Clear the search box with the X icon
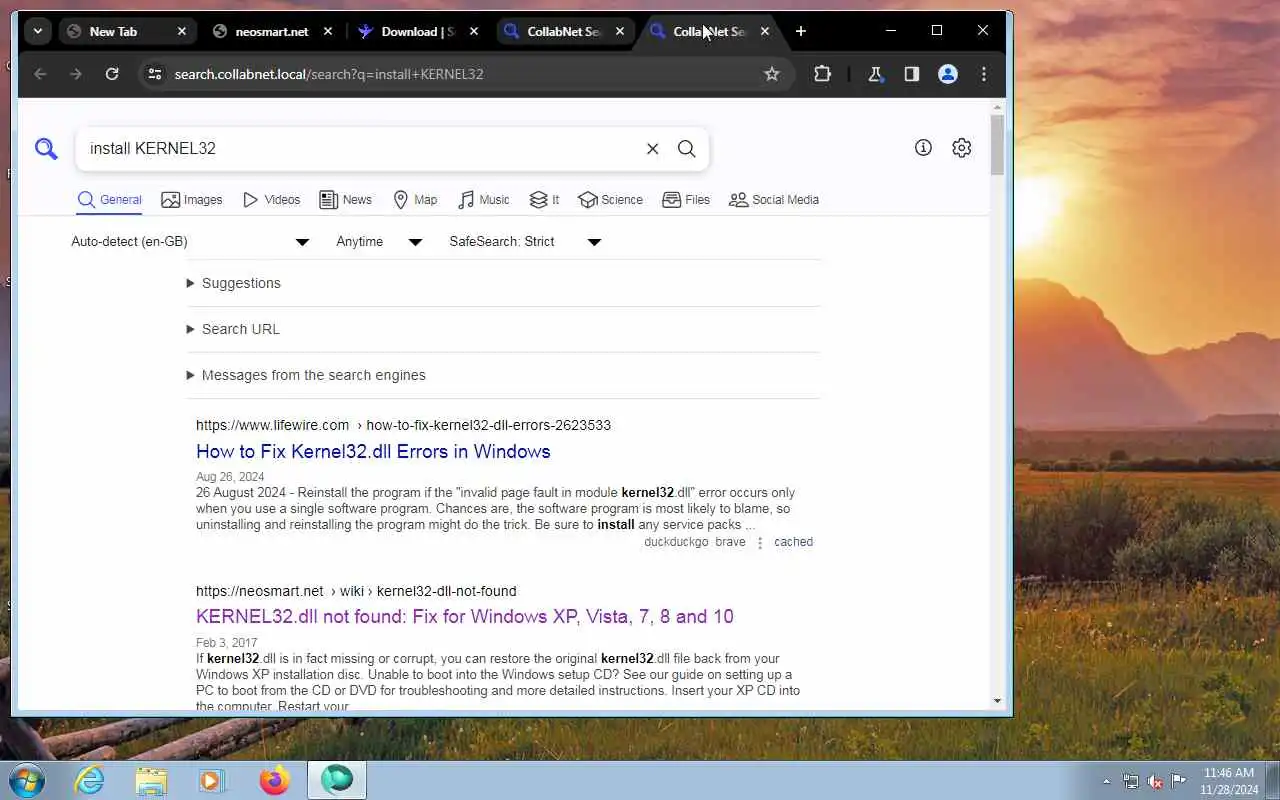The width and height of the screenshot is (1280, 800). [x=652, y=148]
